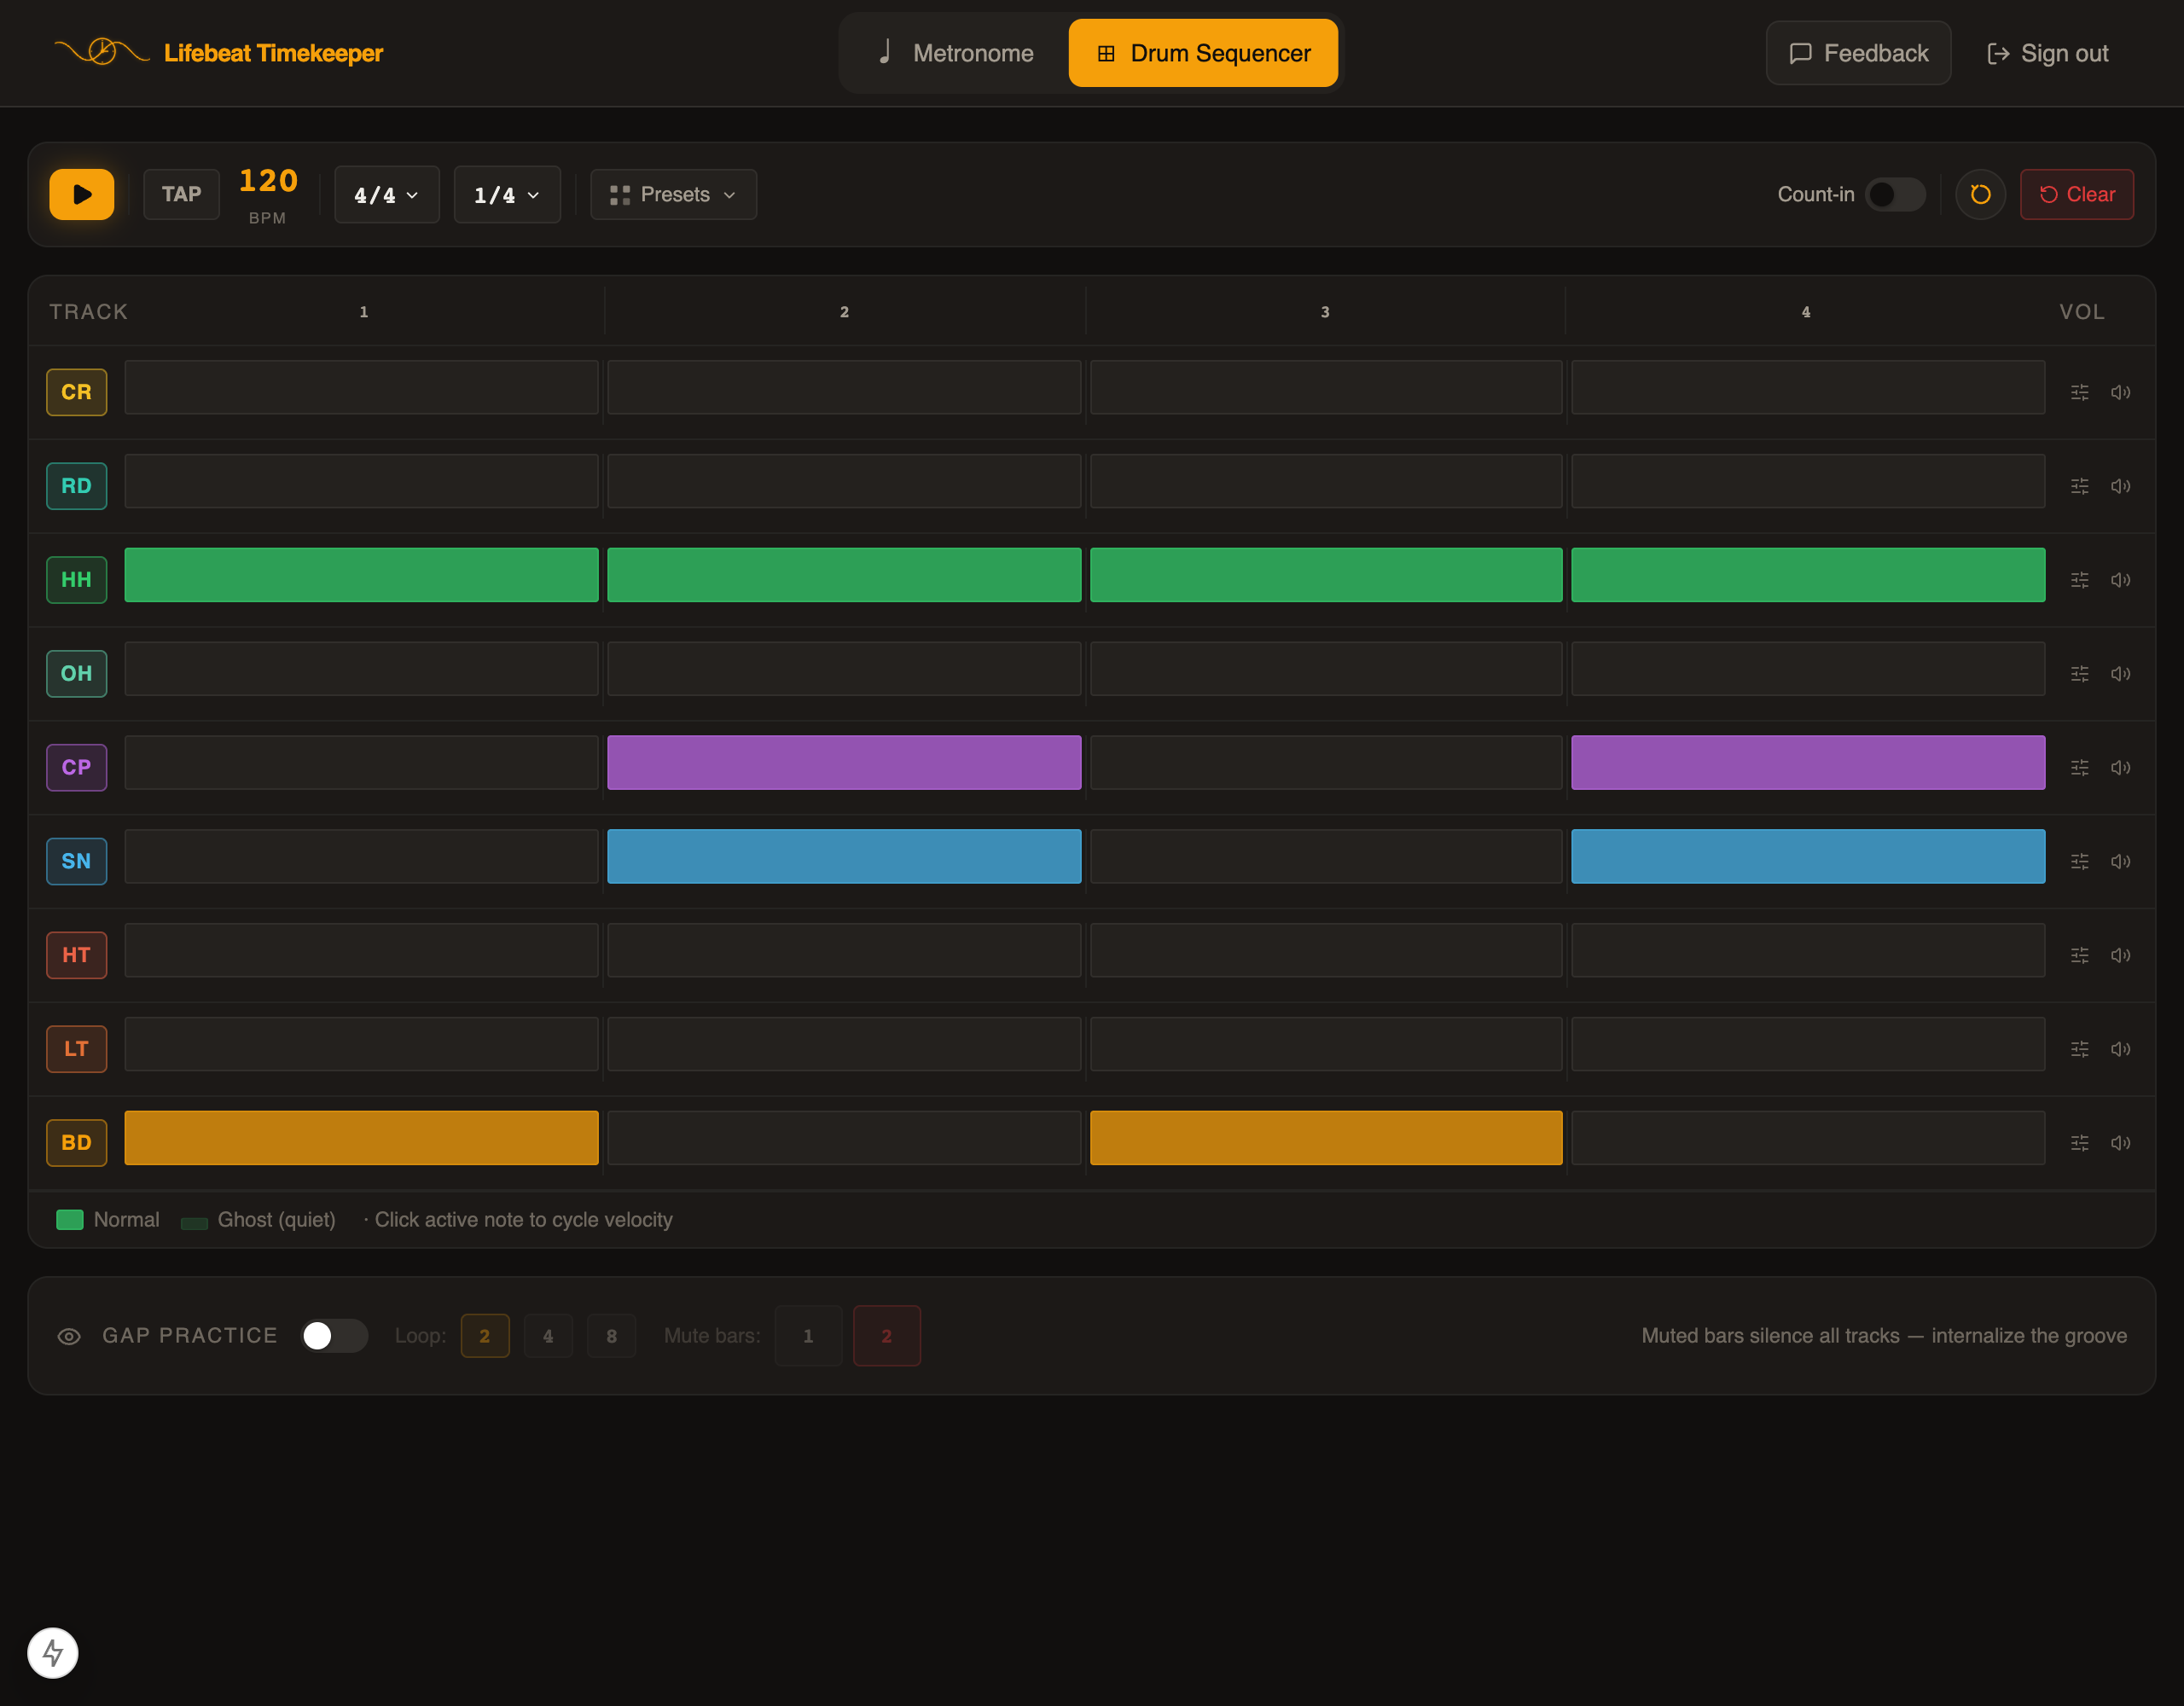Open the Feedback dialog
2184x1706 pixels.
coord(1858,53)
